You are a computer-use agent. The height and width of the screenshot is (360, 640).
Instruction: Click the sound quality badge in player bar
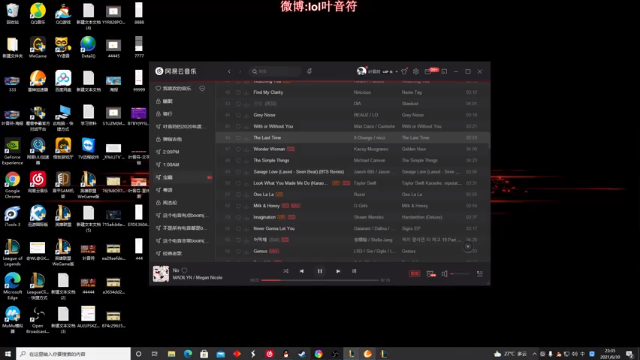point(414,274)
